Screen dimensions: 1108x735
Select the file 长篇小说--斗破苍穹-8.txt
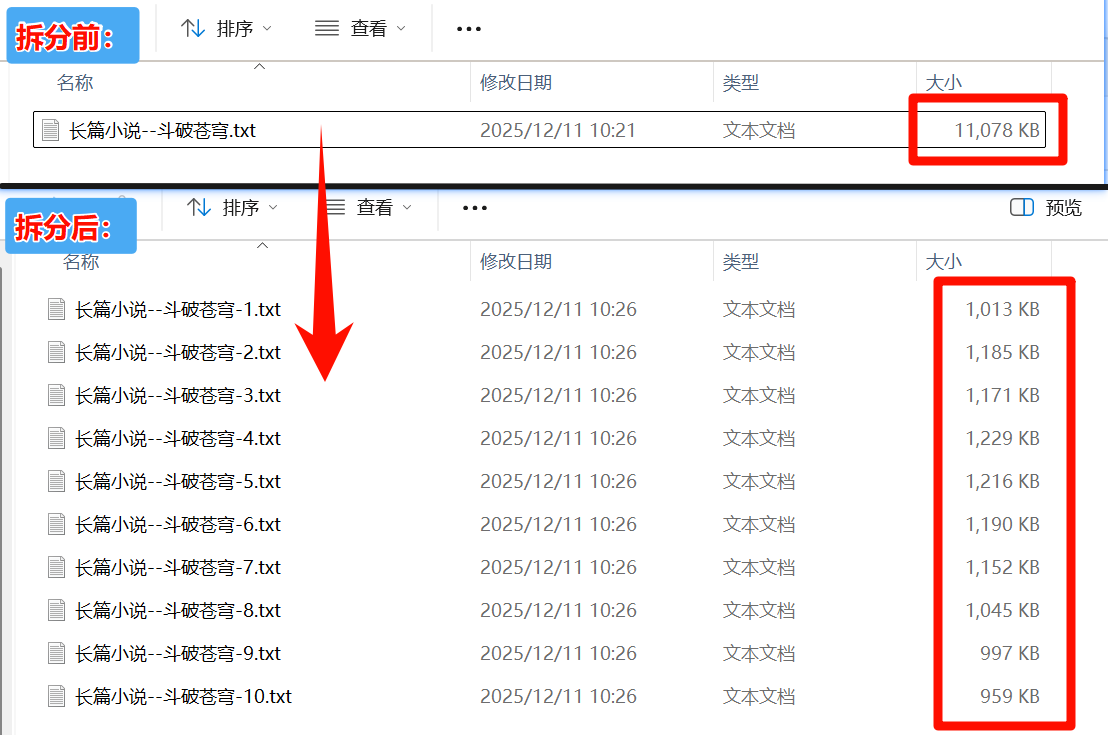(x=180, y=611)
